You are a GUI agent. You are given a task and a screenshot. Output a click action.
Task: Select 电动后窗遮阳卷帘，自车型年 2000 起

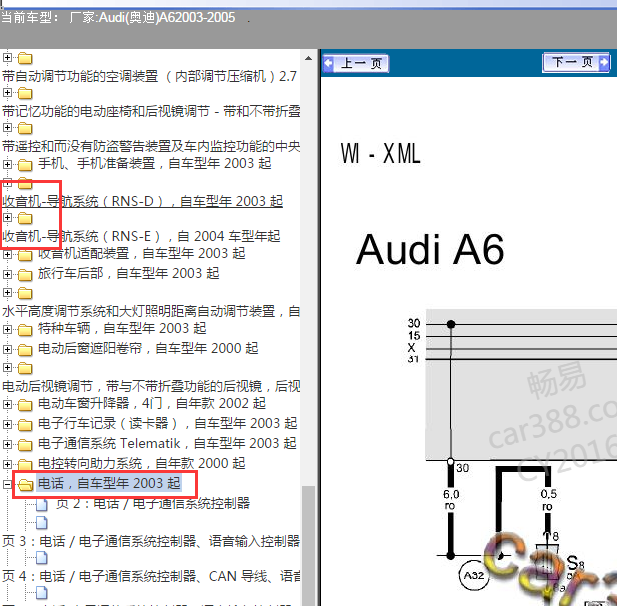coord(148,348)
